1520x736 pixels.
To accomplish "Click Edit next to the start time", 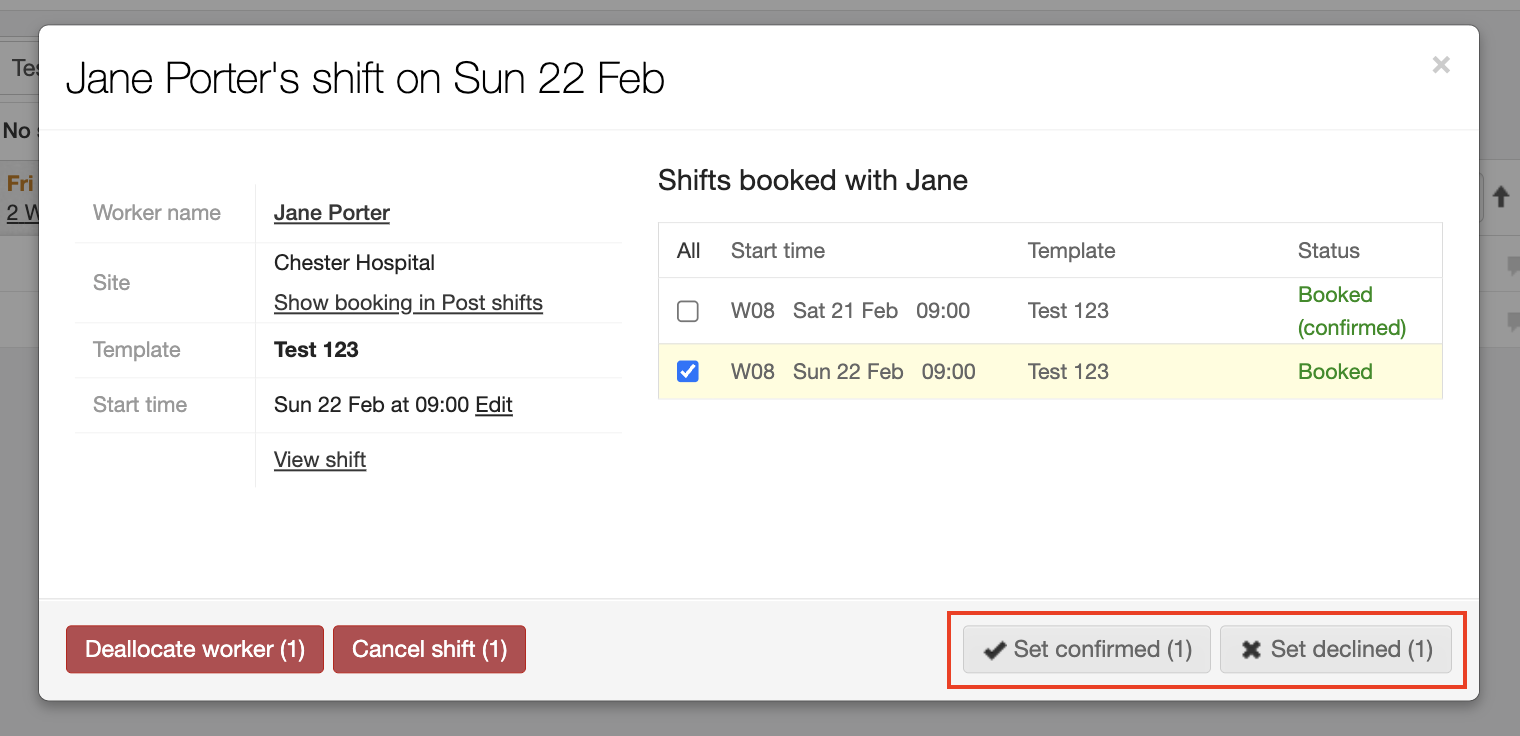I will (x=495, y=405).
